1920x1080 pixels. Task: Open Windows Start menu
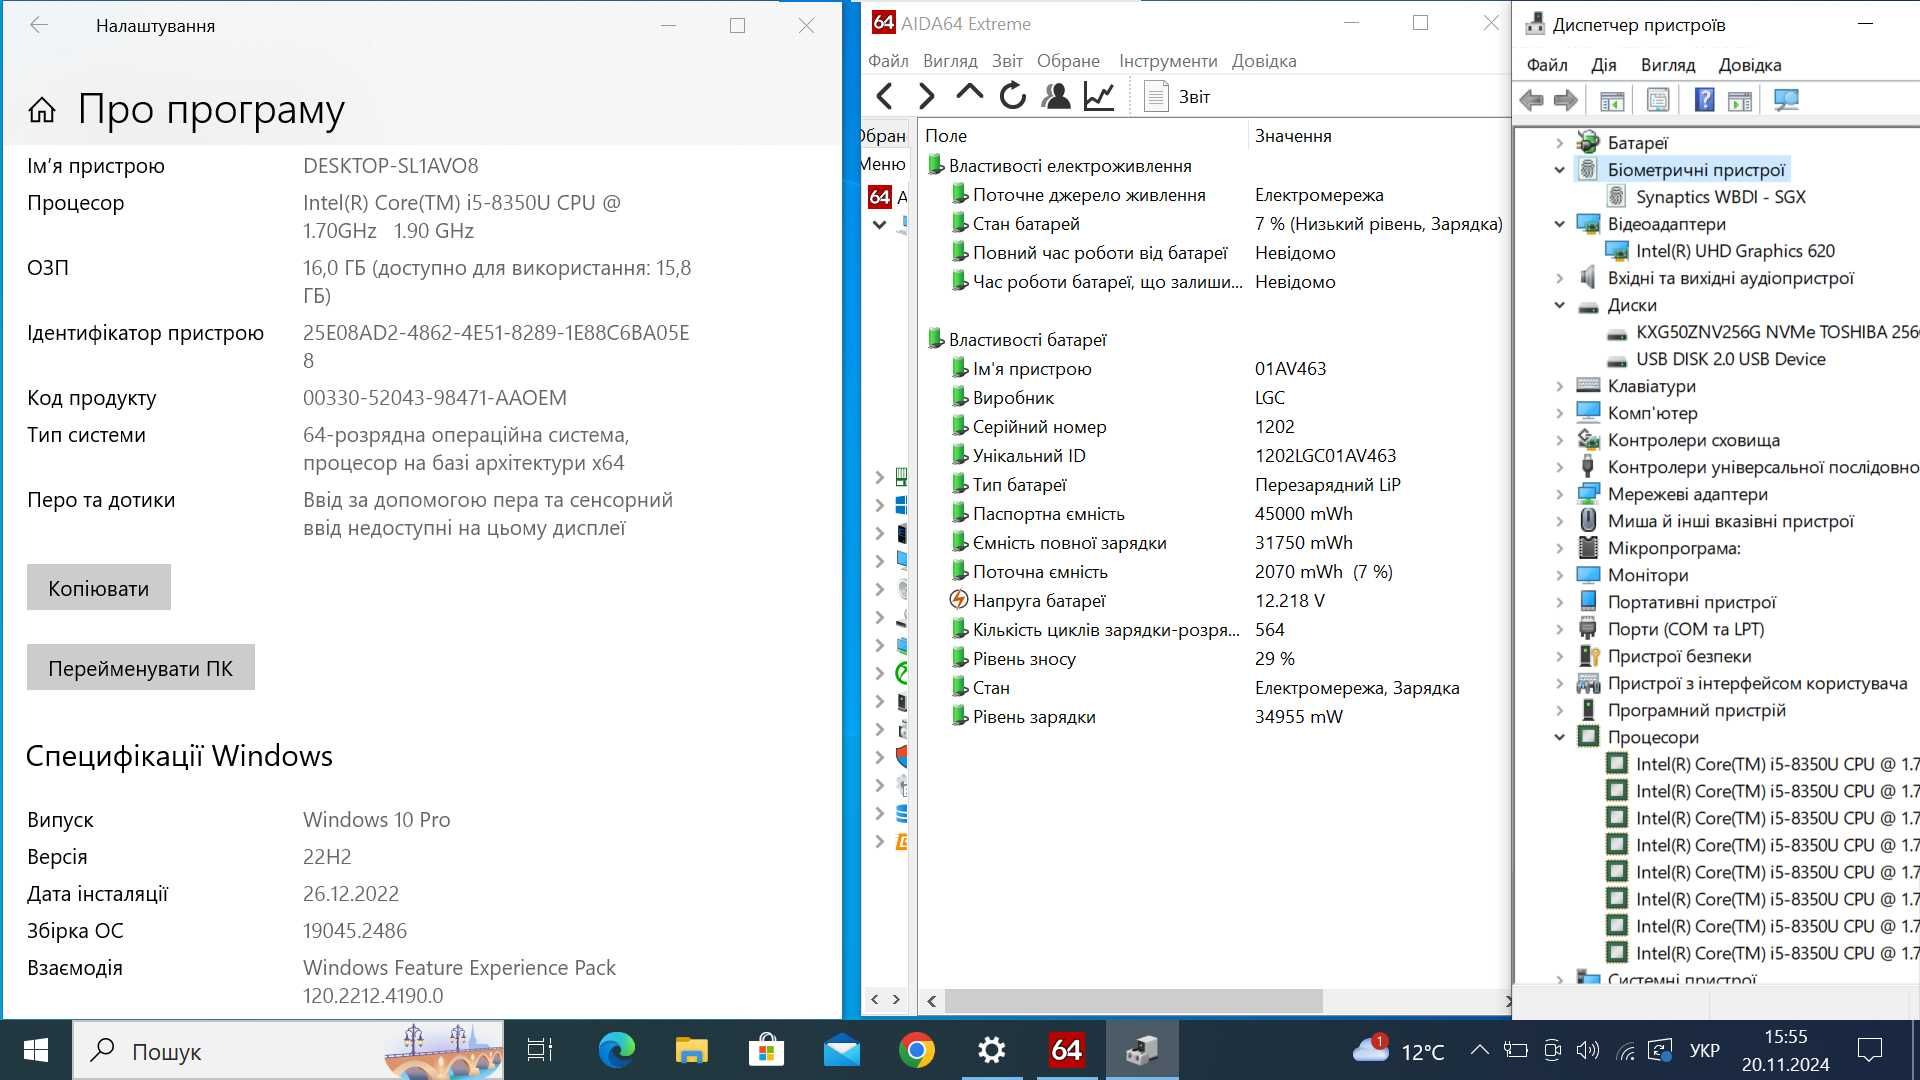coord(36,1050)
